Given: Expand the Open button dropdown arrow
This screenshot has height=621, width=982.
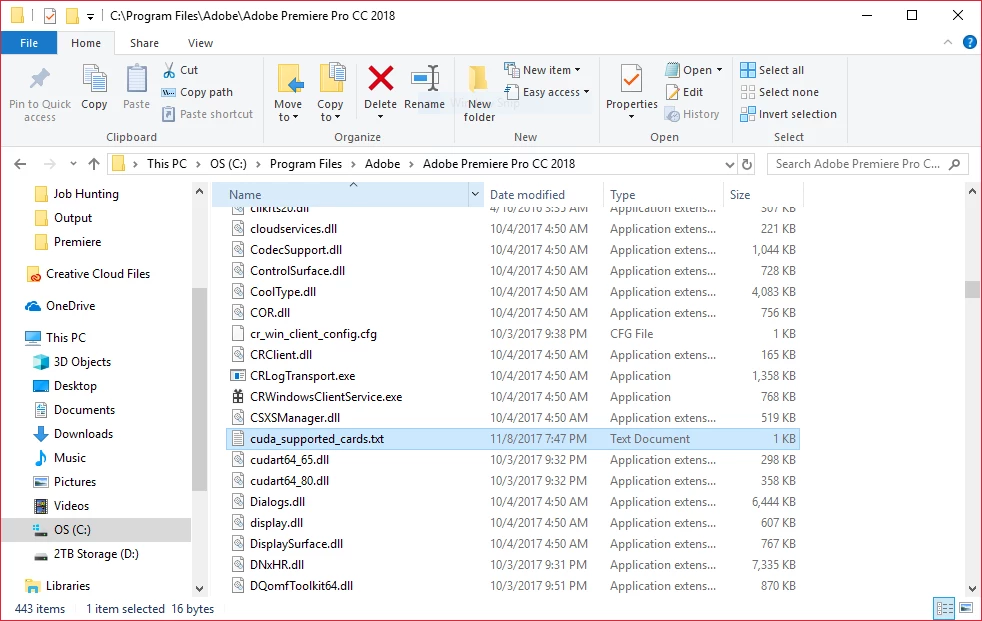Looking at the screenshot, I should (x=720, y=70).
